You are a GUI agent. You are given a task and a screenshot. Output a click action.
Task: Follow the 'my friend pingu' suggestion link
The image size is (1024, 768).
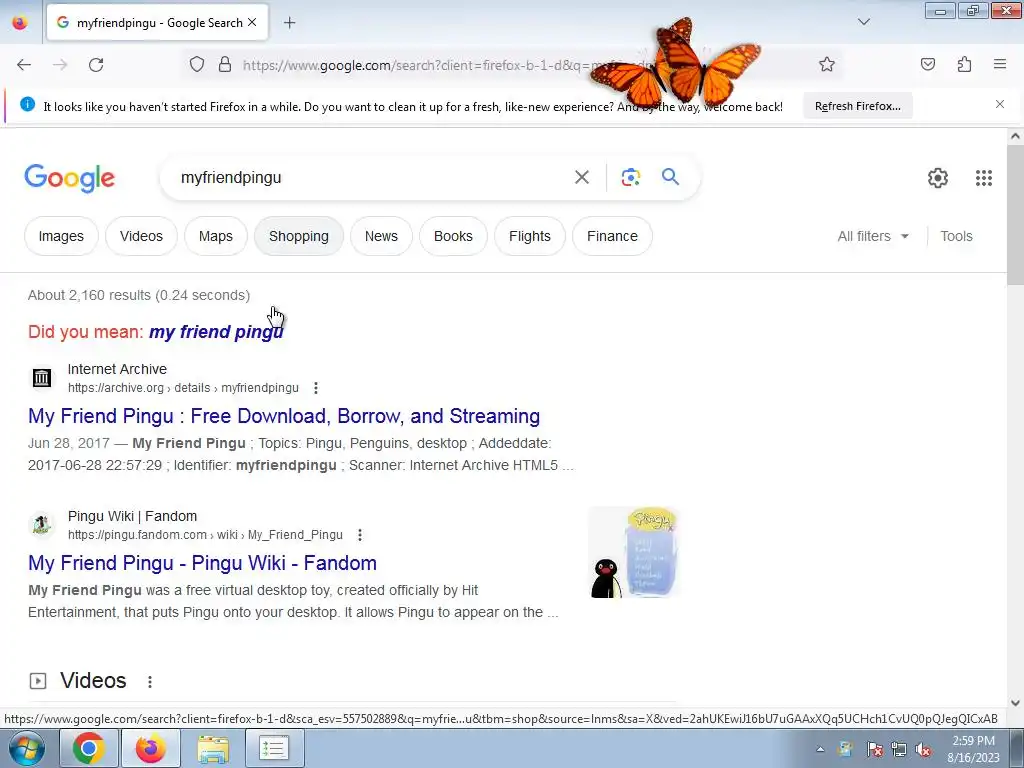point(216,332)
